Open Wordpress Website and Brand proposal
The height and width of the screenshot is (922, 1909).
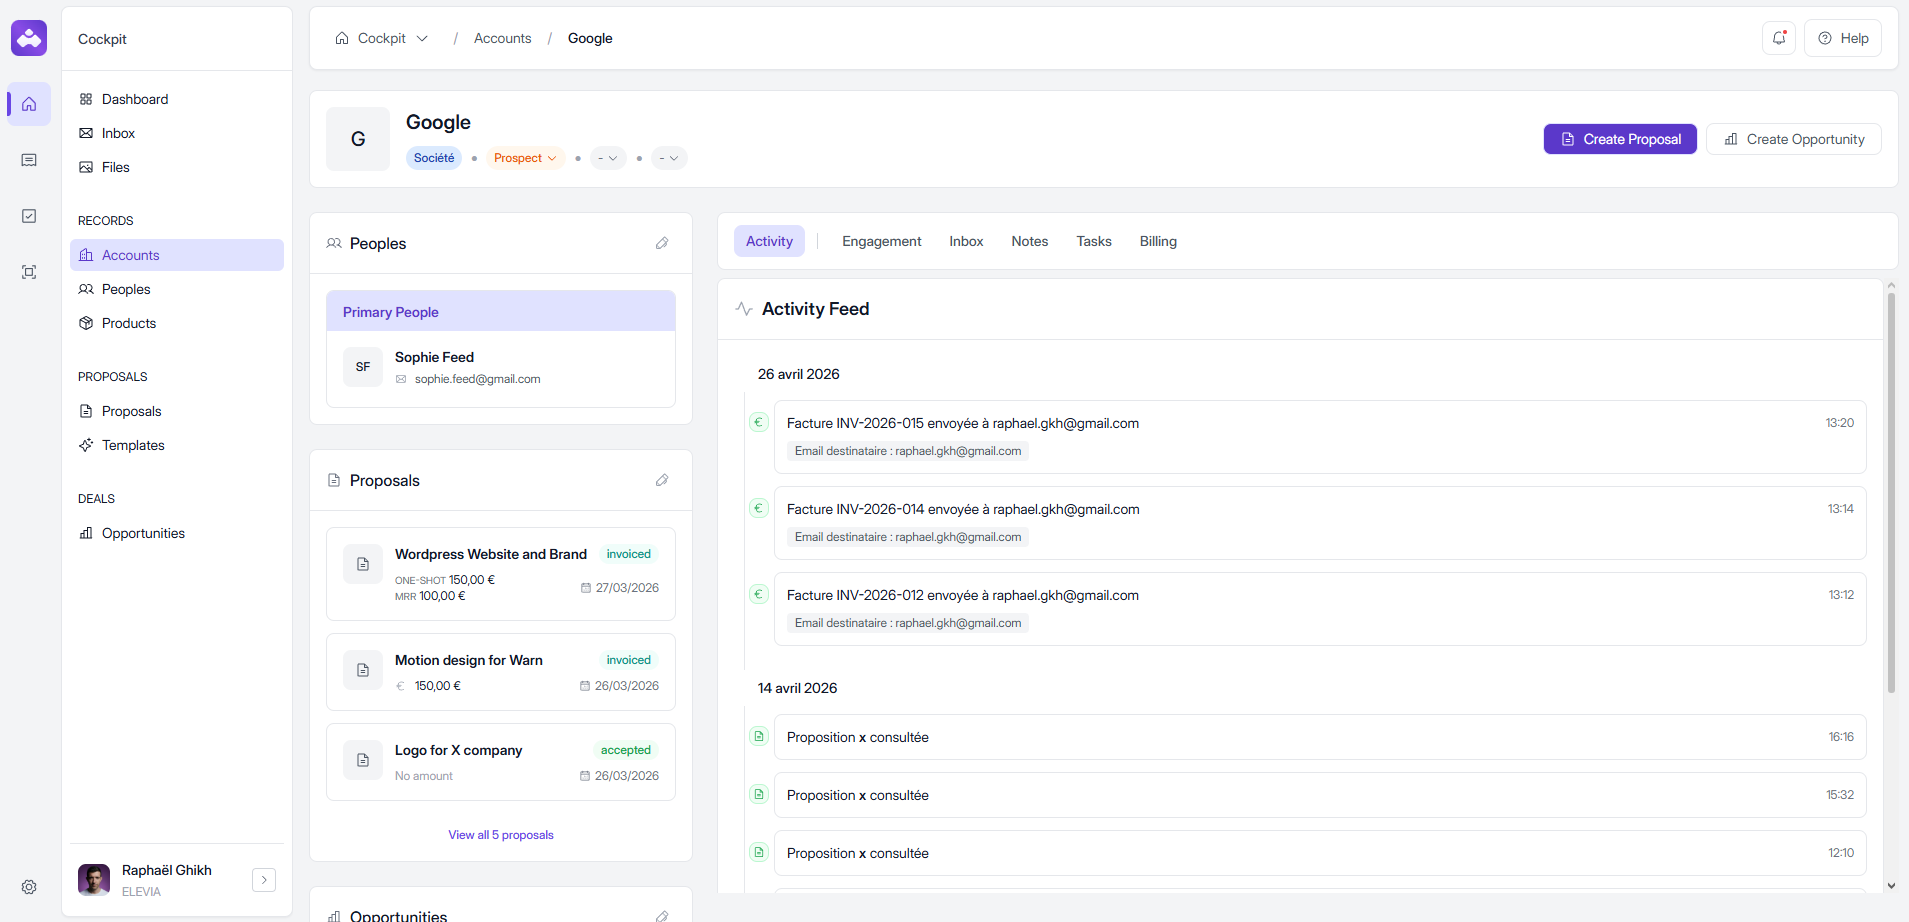tap(501, 574)
